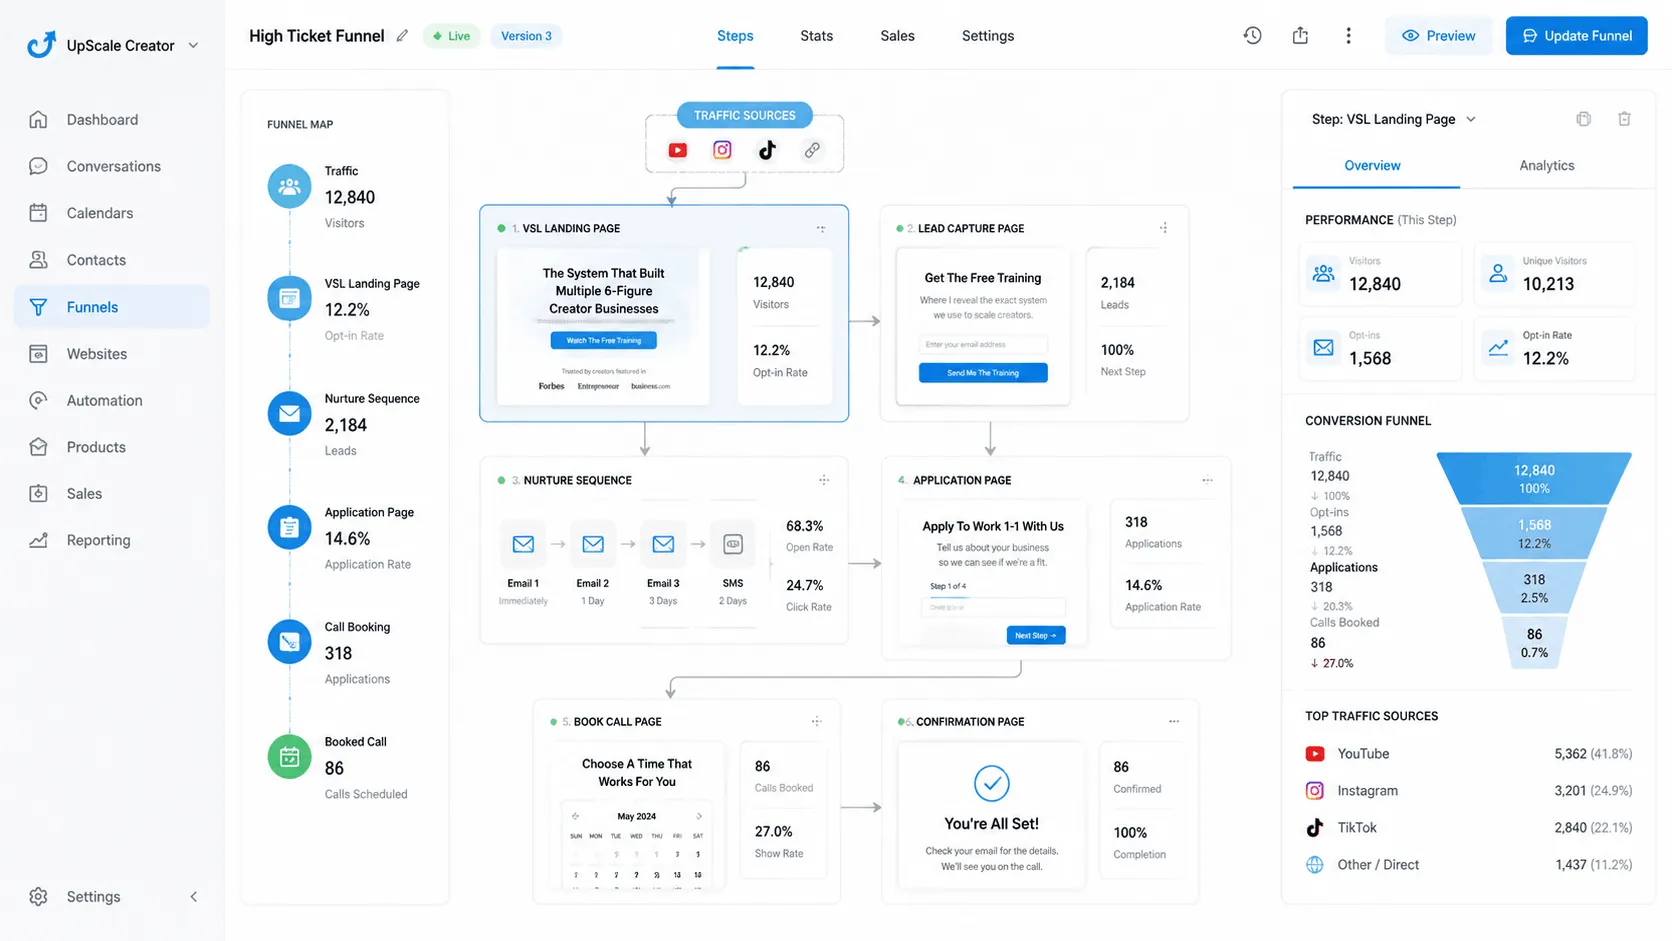
Task: Edit funnel name with pencil icon
Action: [402, 36]
